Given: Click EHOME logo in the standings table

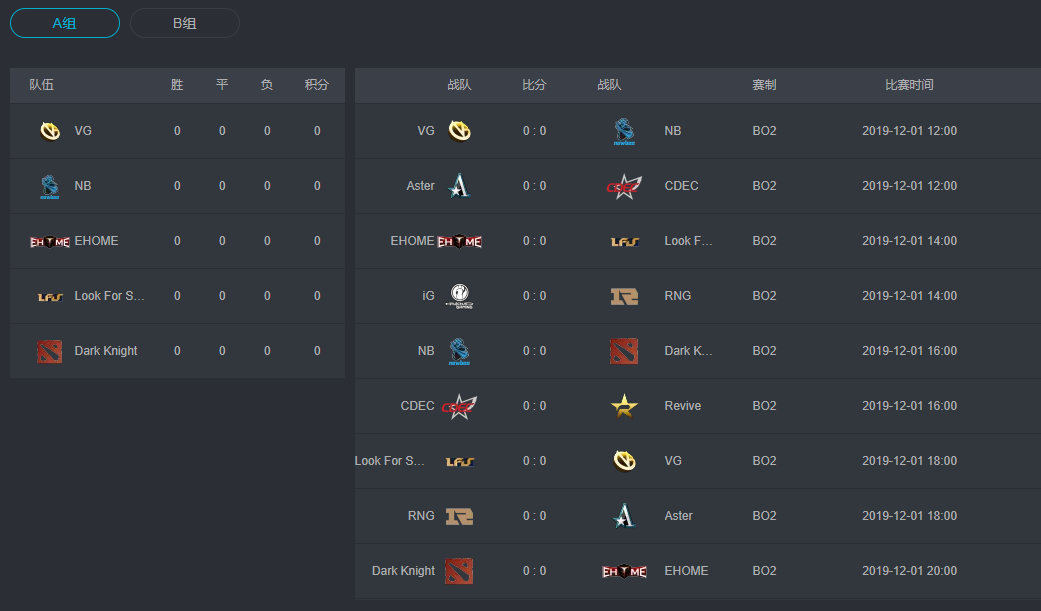Looking at the screenshot, I should [50, 241].
